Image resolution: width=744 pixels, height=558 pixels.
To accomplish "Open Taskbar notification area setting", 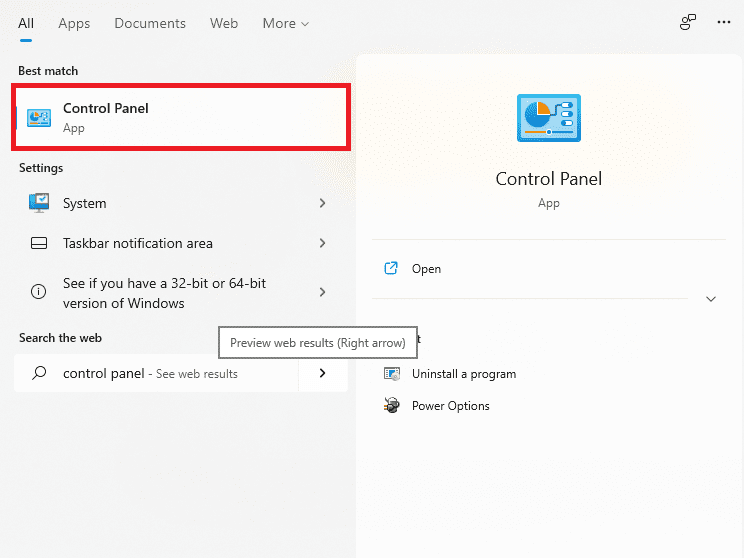I will (181, 243).
